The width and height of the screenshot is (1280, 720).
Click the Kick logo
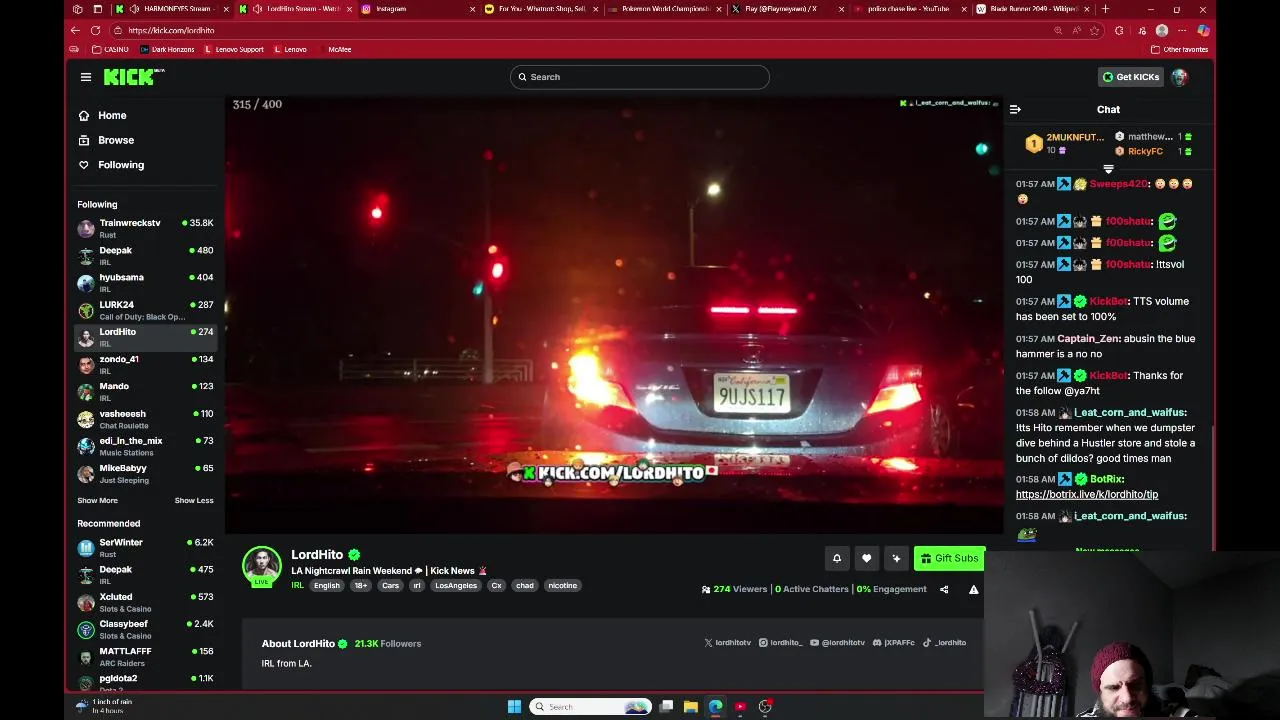coord(134,77)
